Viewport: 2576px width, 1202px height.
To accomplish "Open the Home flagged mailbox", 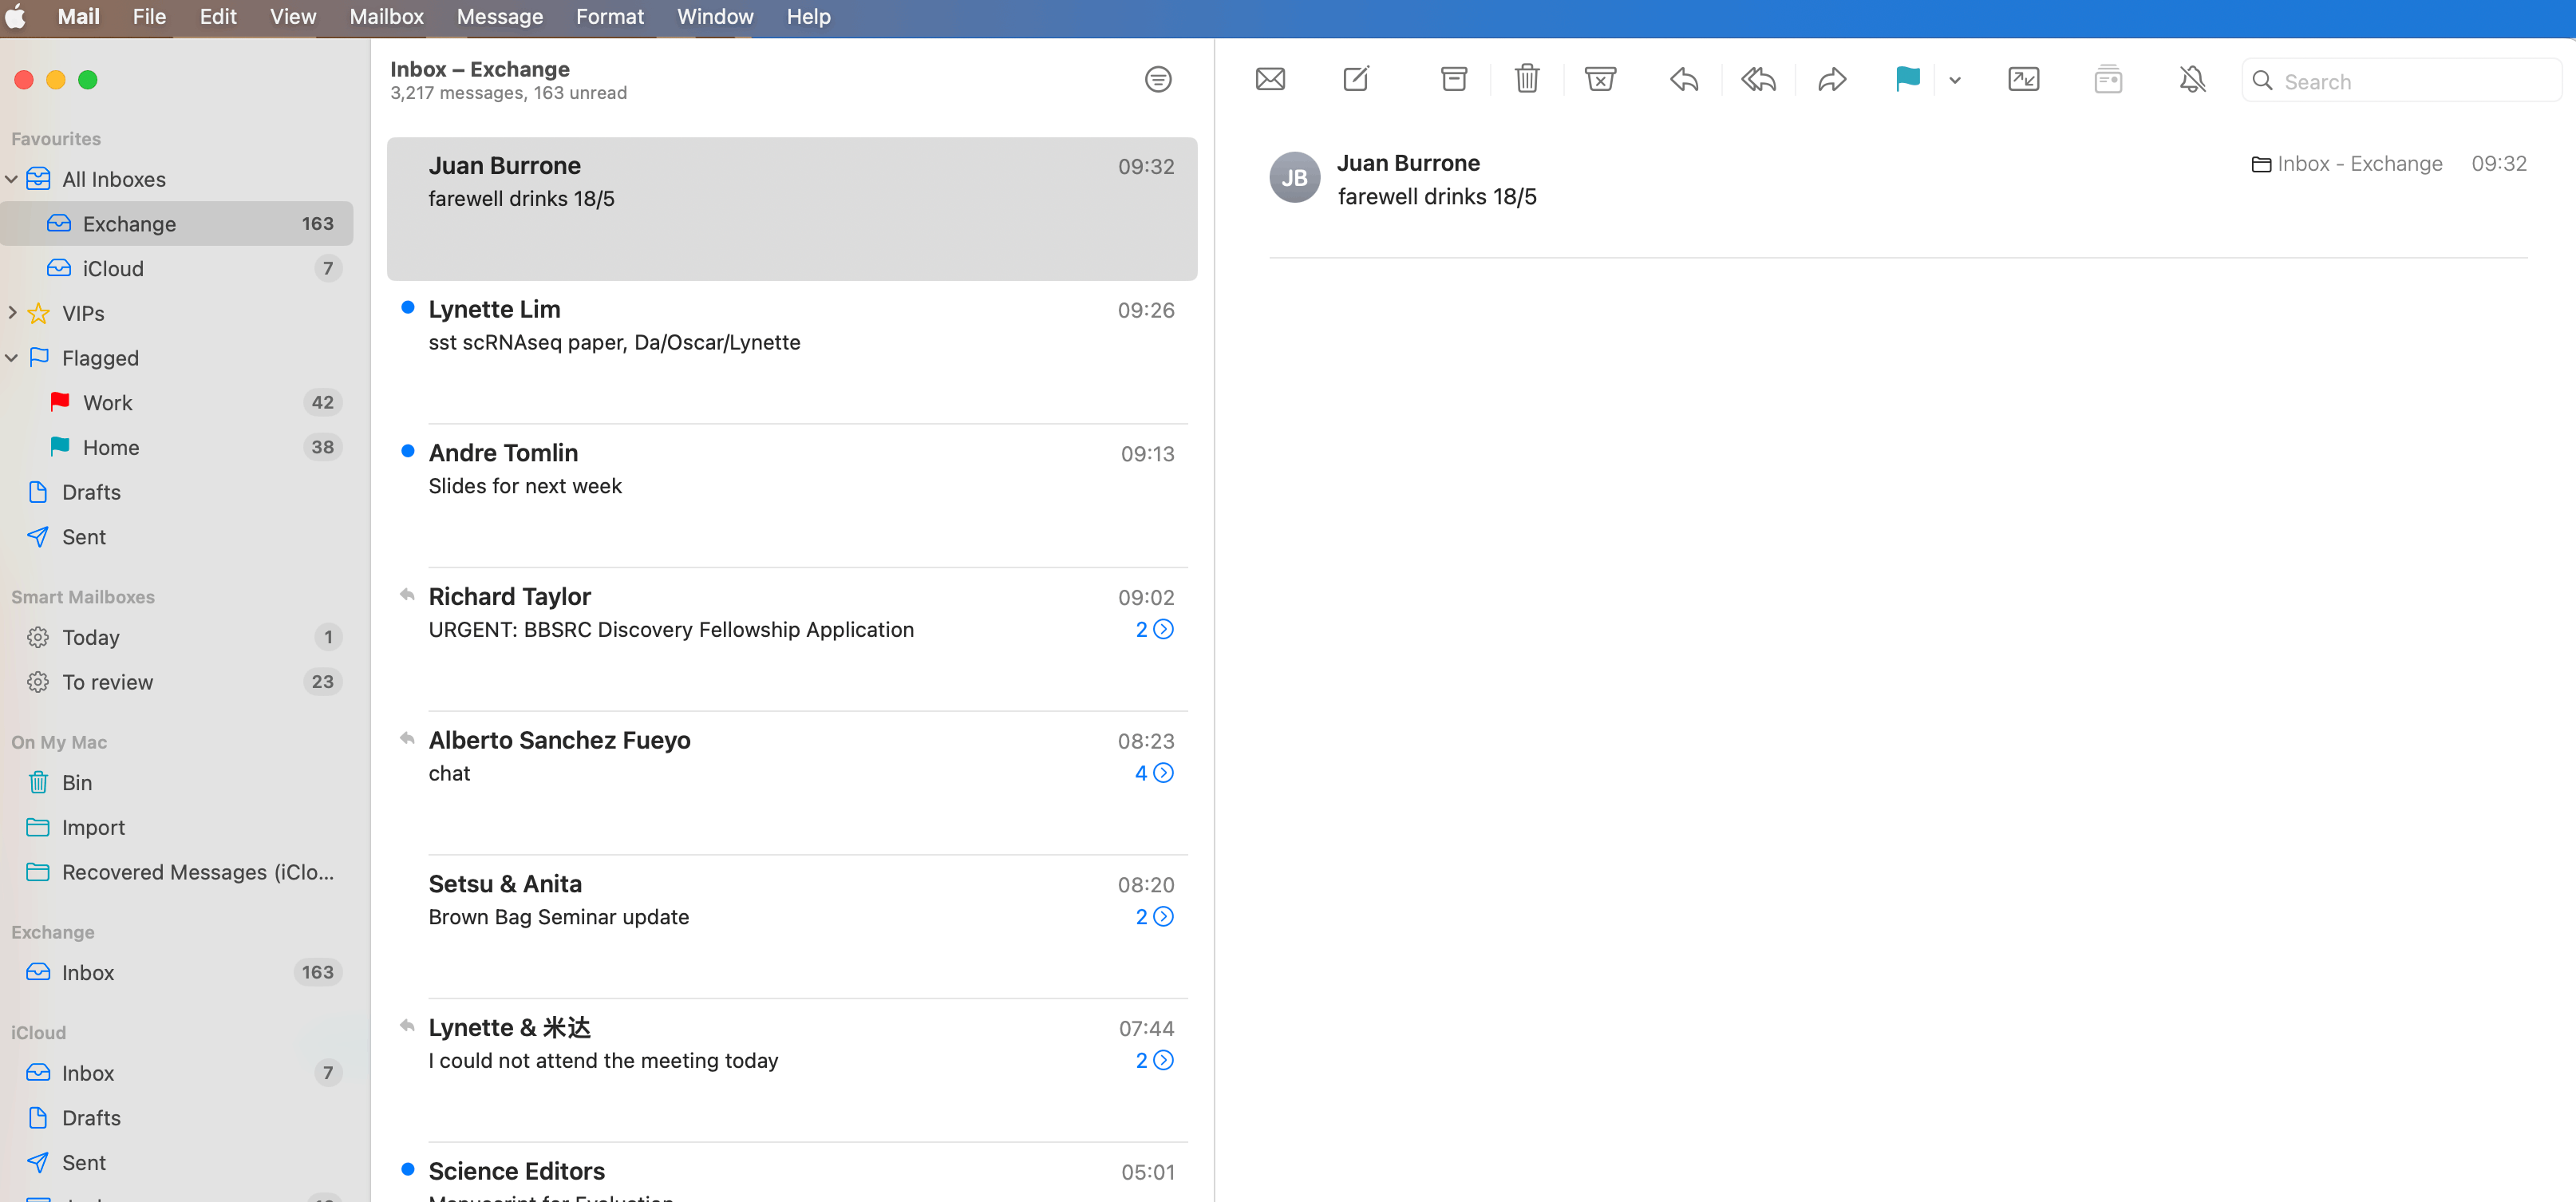I will (x=177, y=447).
